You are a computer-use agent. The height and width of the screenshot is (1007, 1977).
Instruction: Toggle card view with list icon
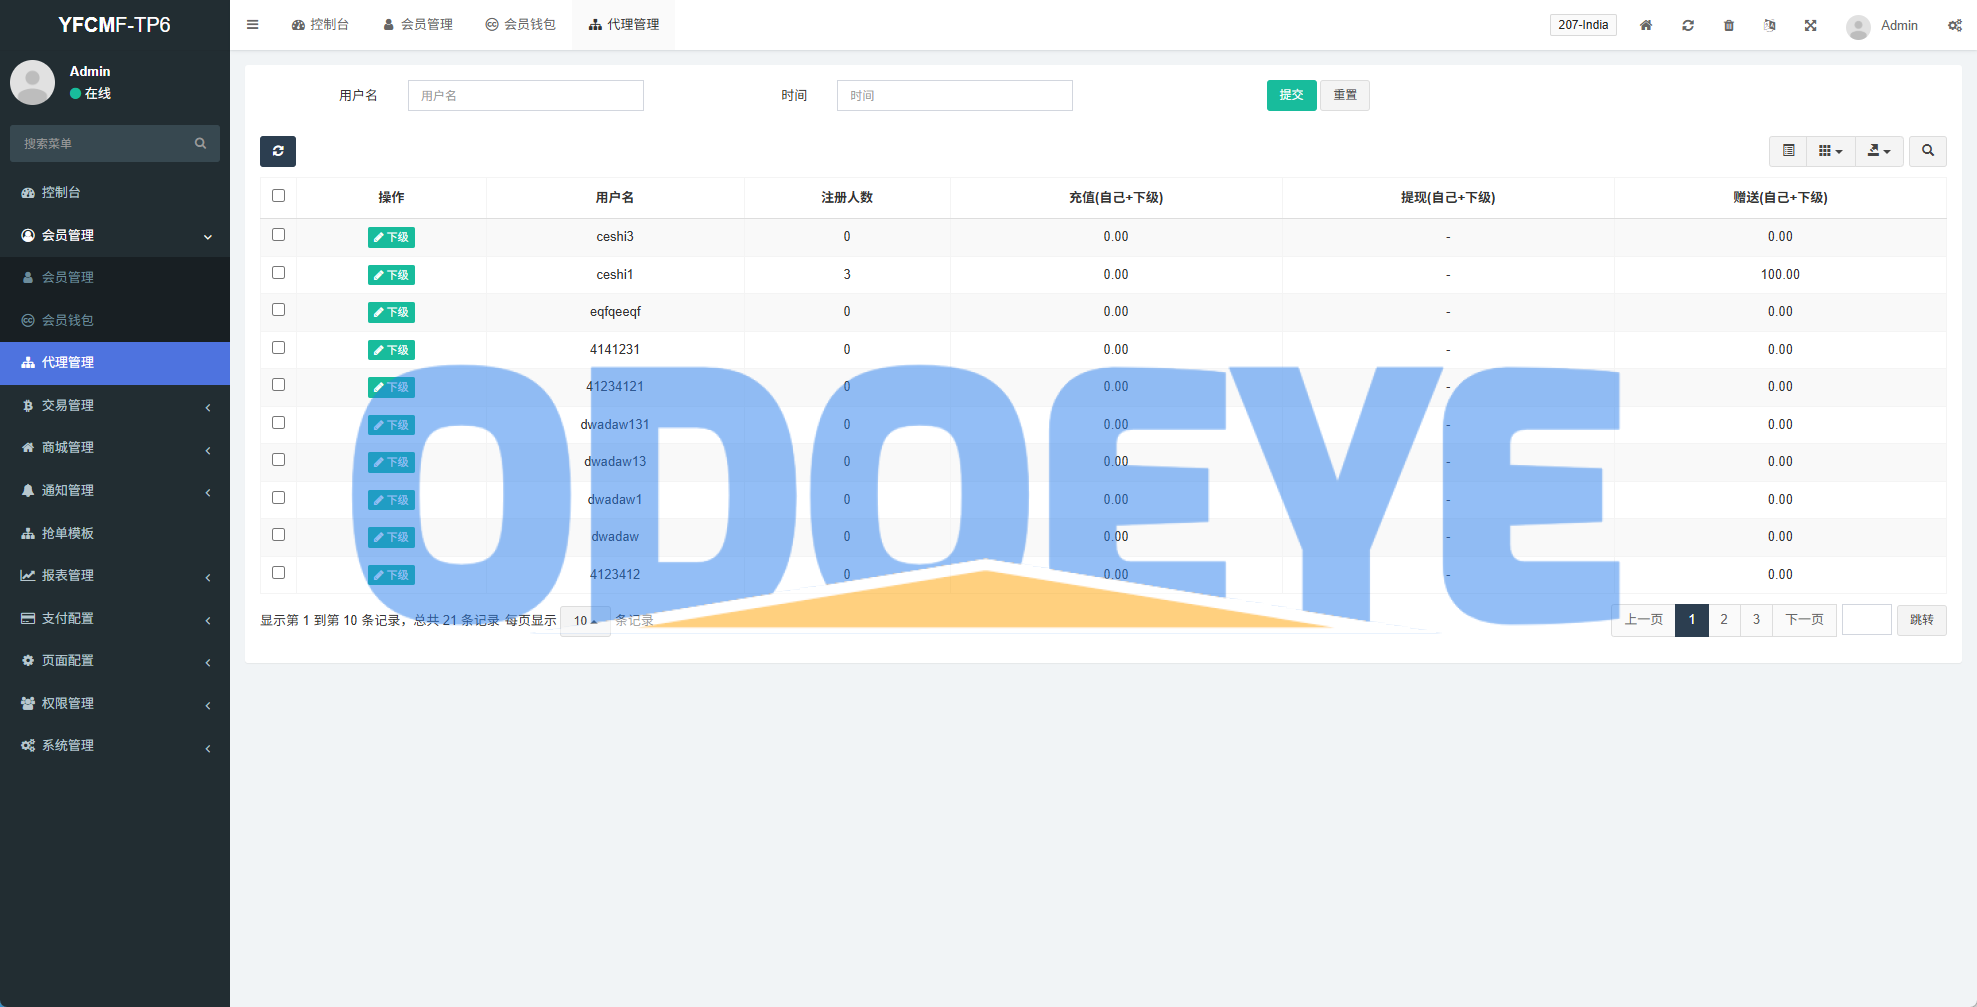coord(1788,151)
